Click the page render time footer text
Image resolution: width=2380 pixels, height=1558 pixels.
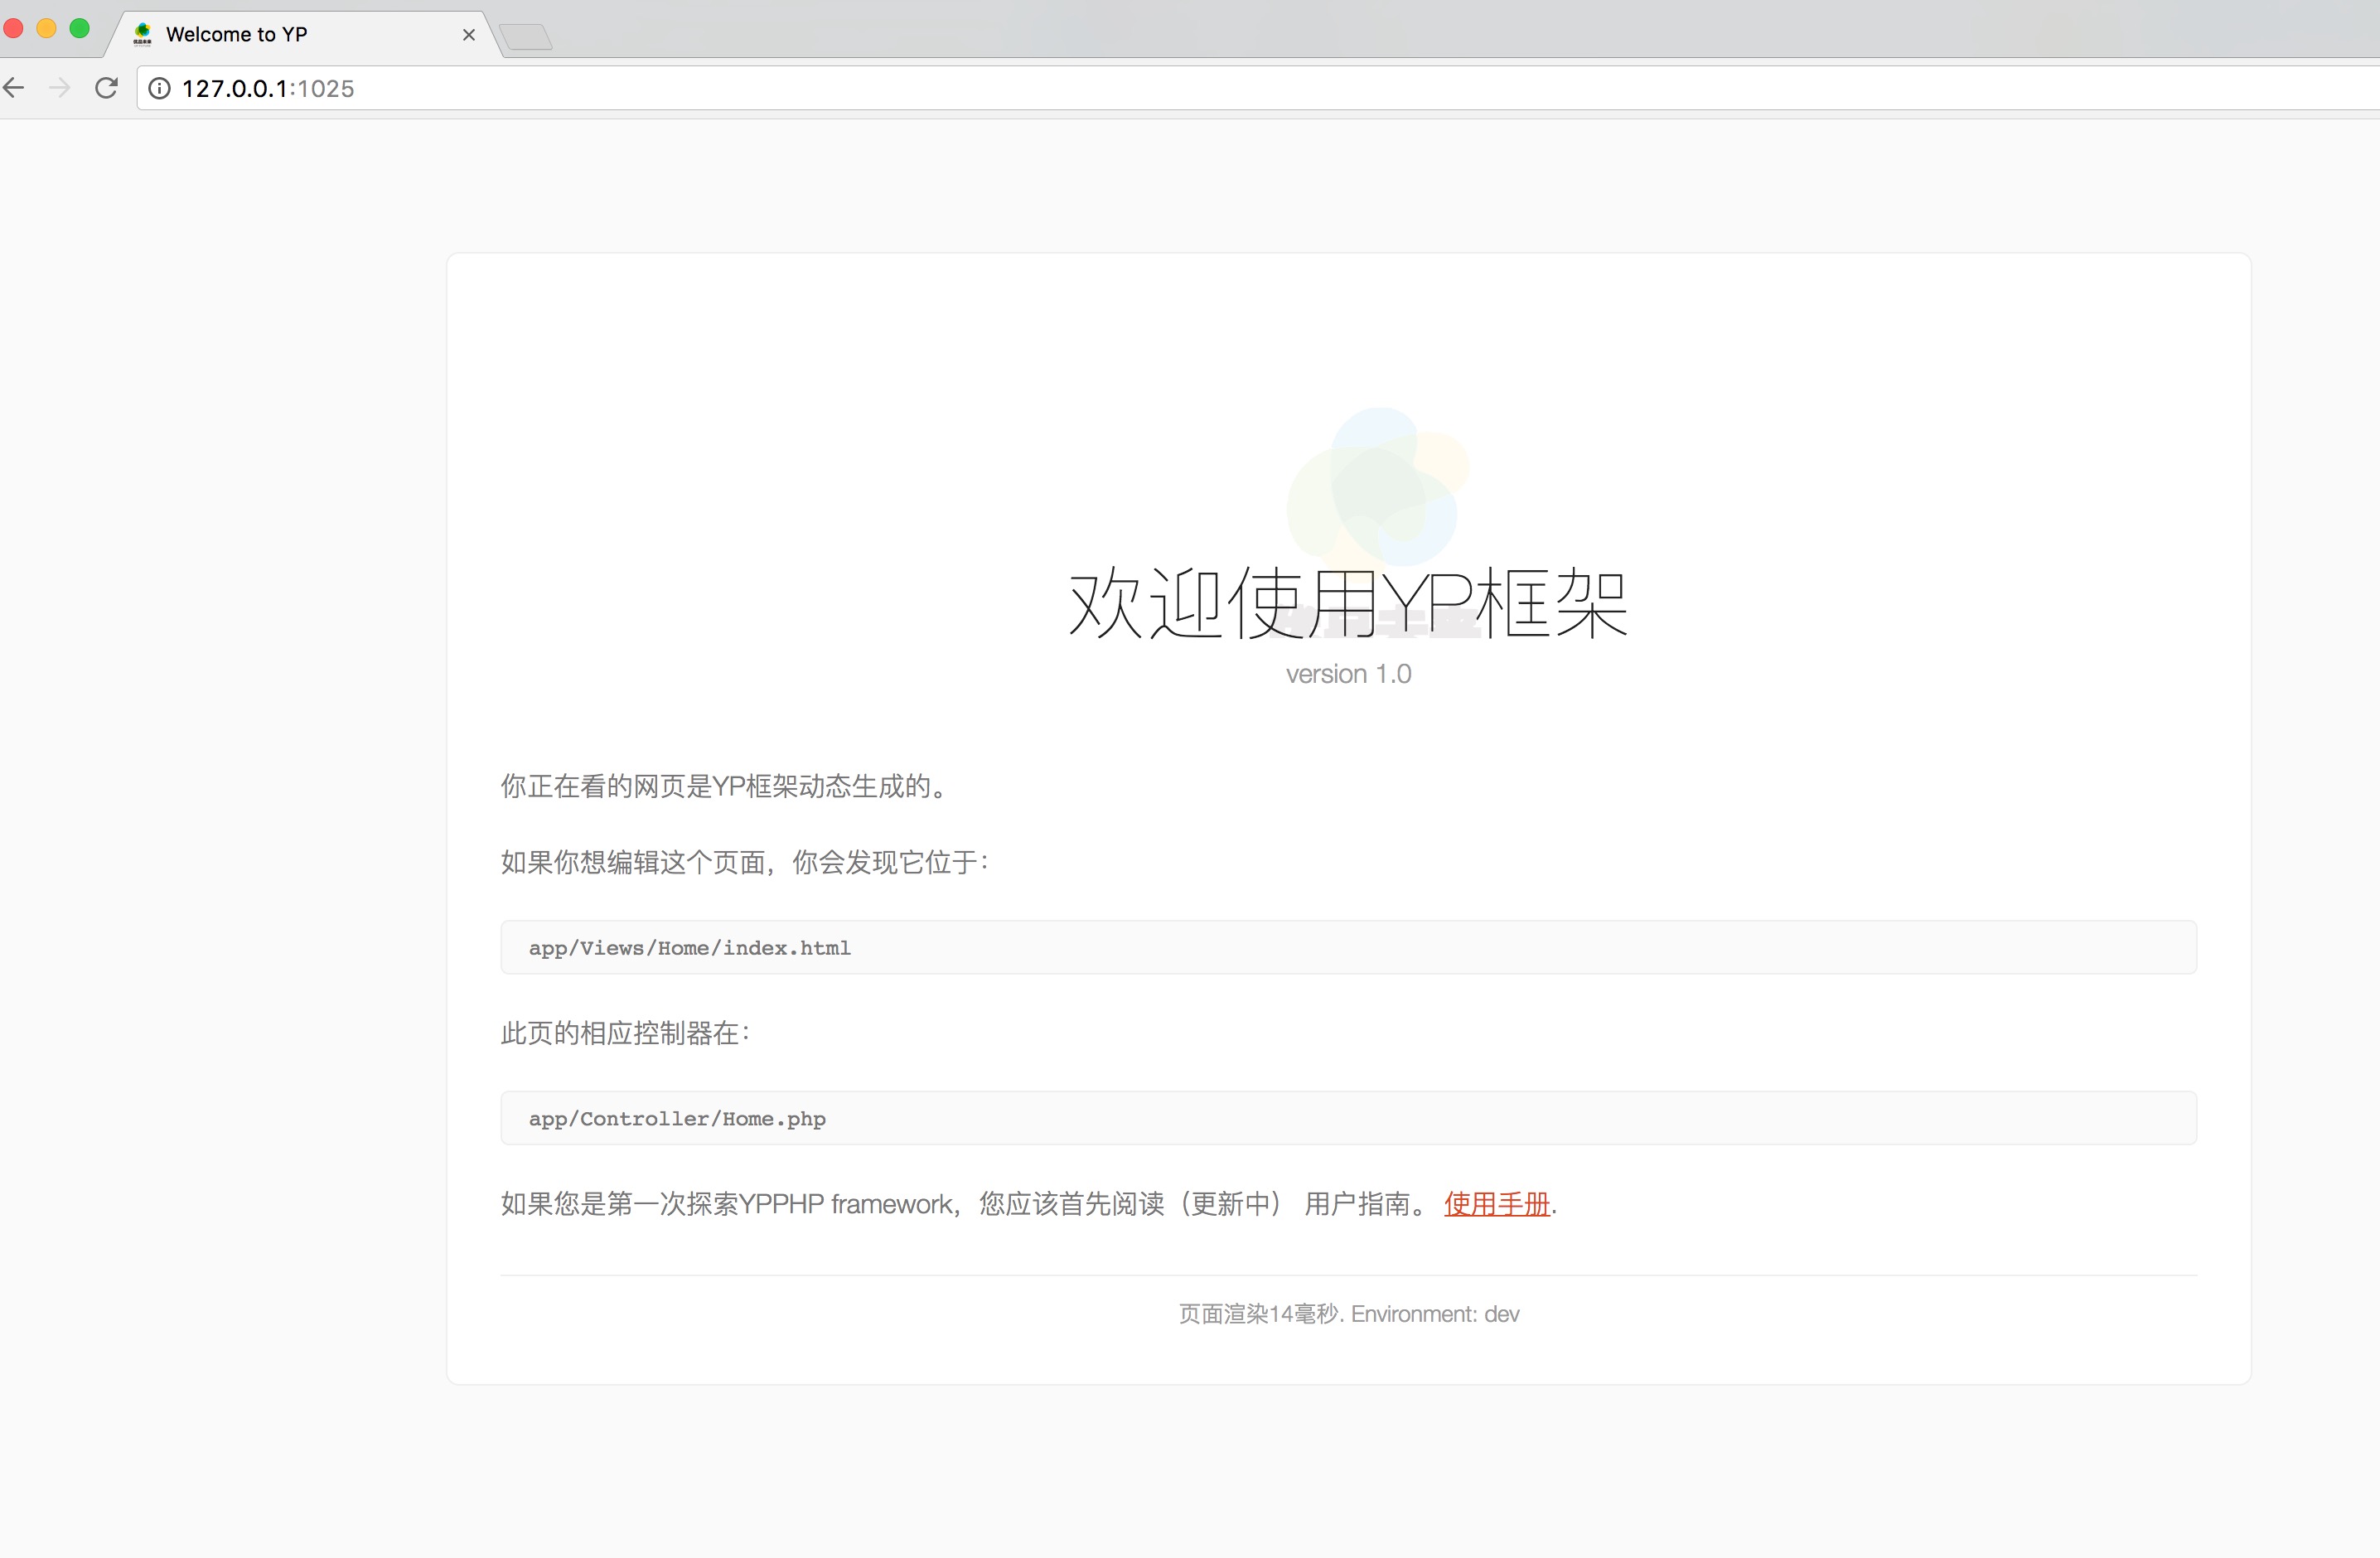(1348, 1313)
